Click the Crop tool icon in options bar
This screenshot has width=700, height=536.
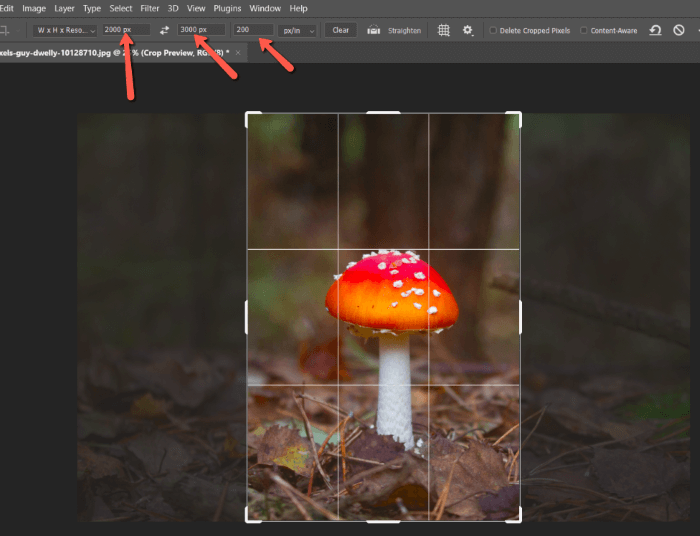coord(7,31)
